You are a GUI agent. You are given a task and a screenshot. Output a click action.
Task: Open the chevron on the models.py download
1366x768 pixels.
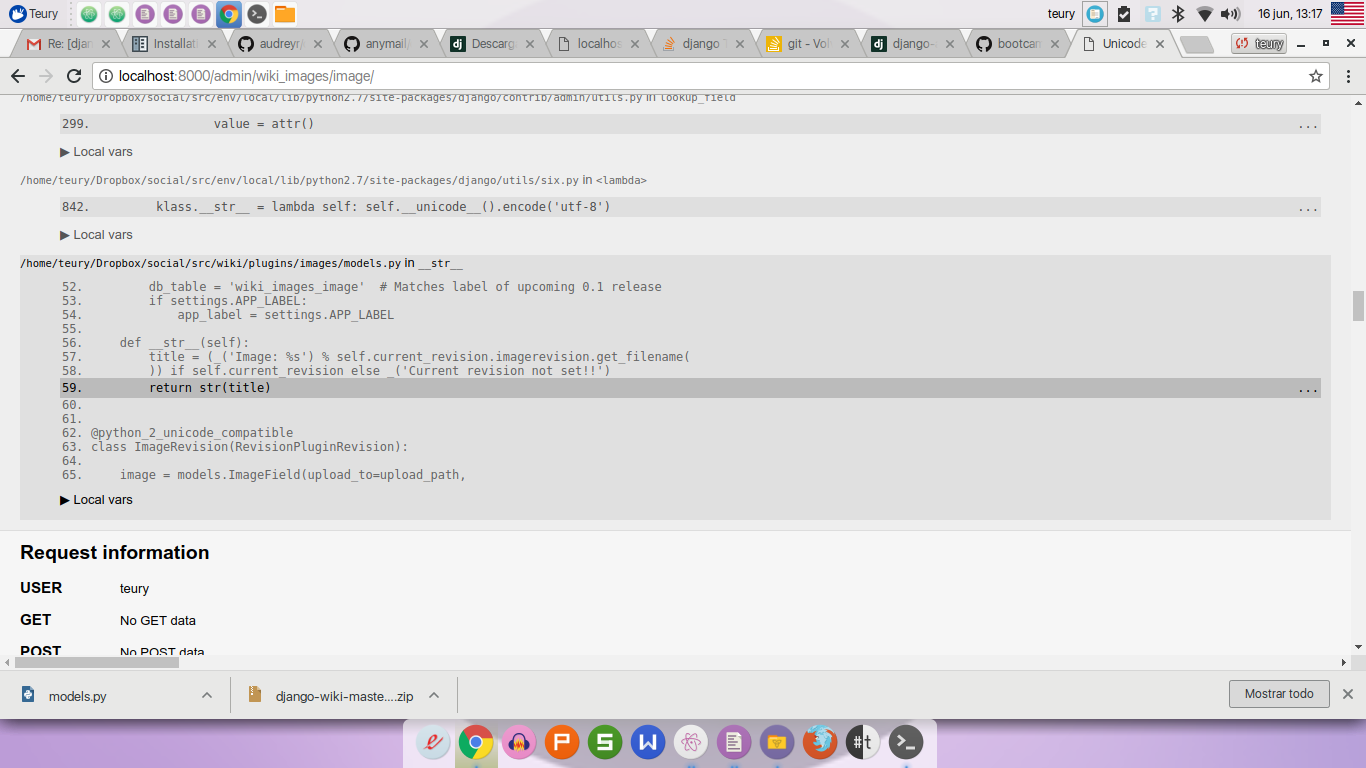207,694
